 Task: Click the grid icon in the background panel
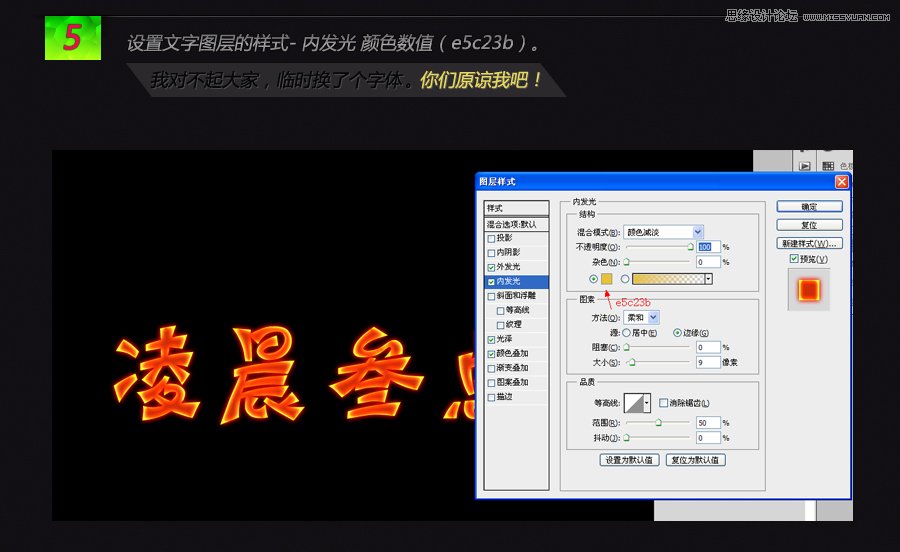828,166
